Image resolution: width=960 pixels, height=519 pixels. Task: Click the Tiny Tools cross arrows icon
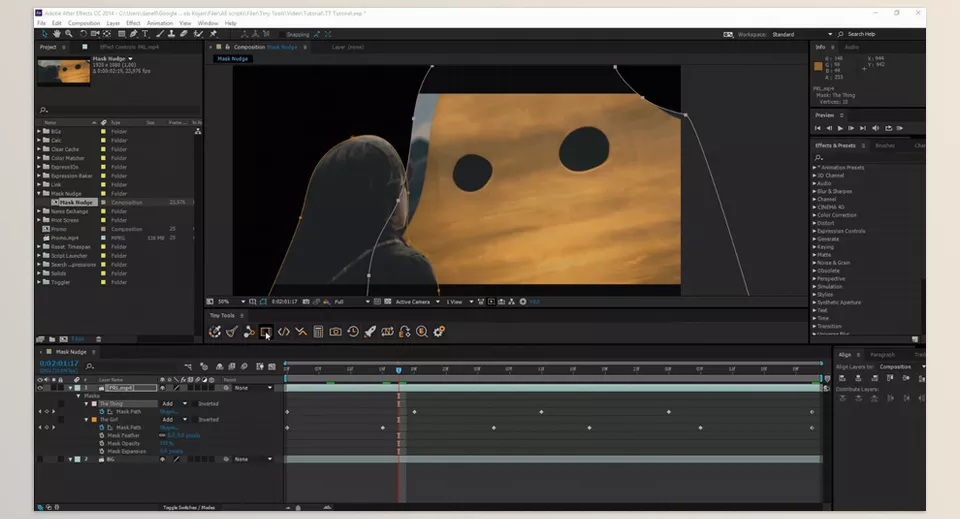(x=301, y=332)
